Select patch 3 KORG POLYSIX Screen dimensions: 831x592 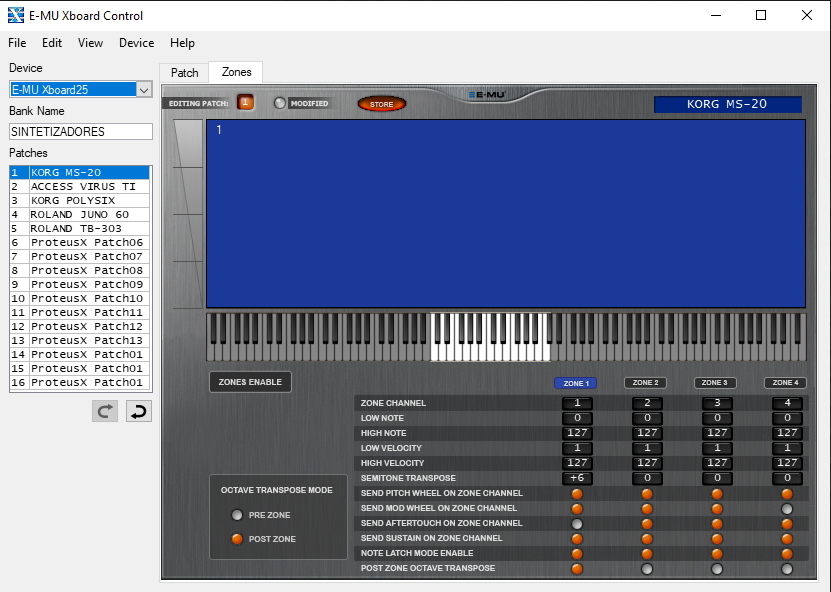[79, 200]
